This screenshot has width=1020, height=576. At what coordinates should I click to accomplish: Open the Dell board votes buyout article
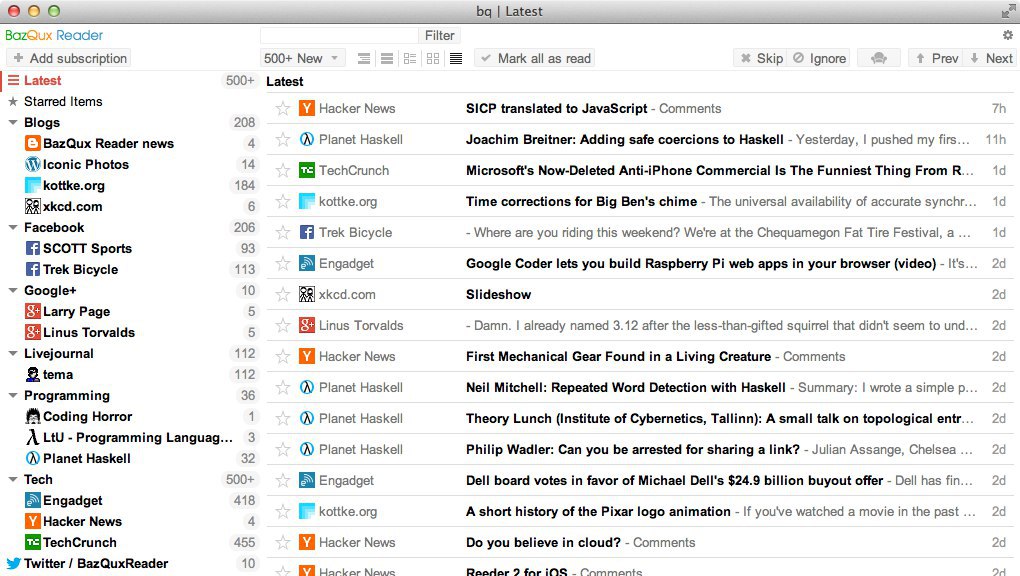pos(640,480)
